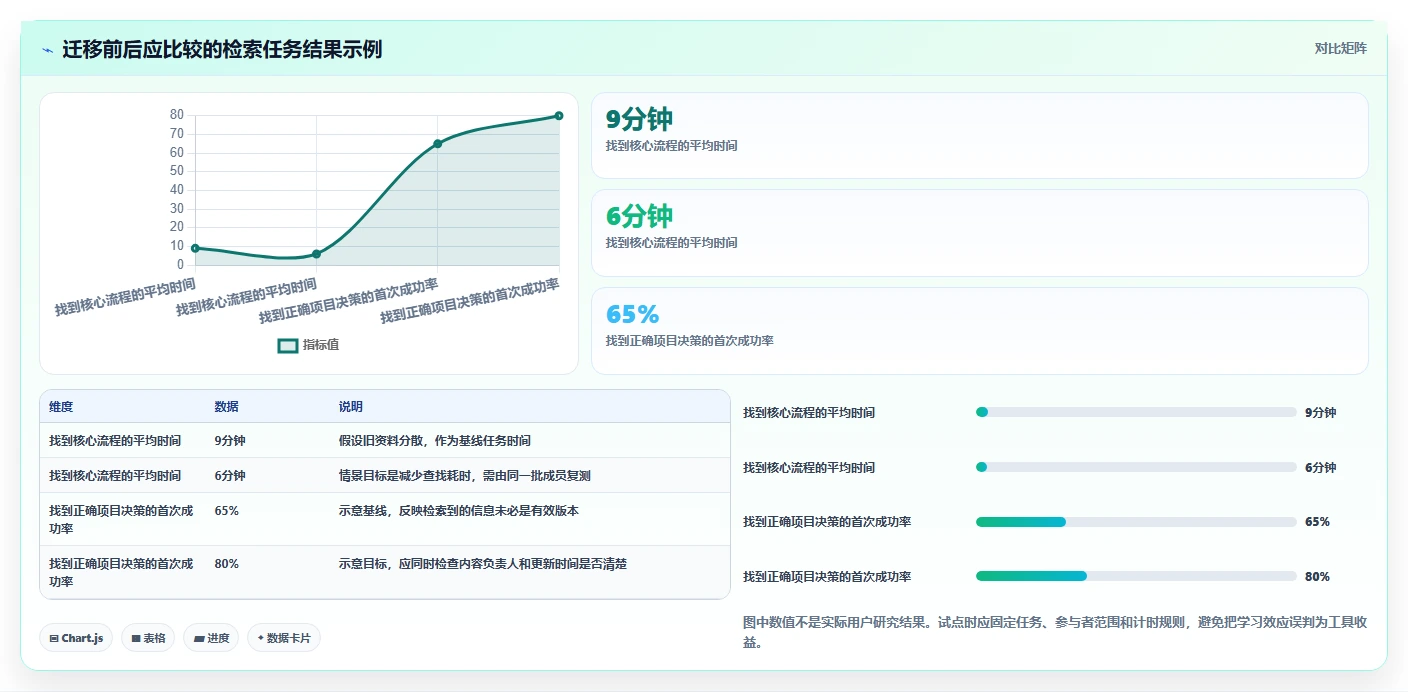Select table cell 示意目标，应同时检查内容负责人和更新时间是否清楚
This screenshot has height=692, width=1408.
tap(482, 563)
